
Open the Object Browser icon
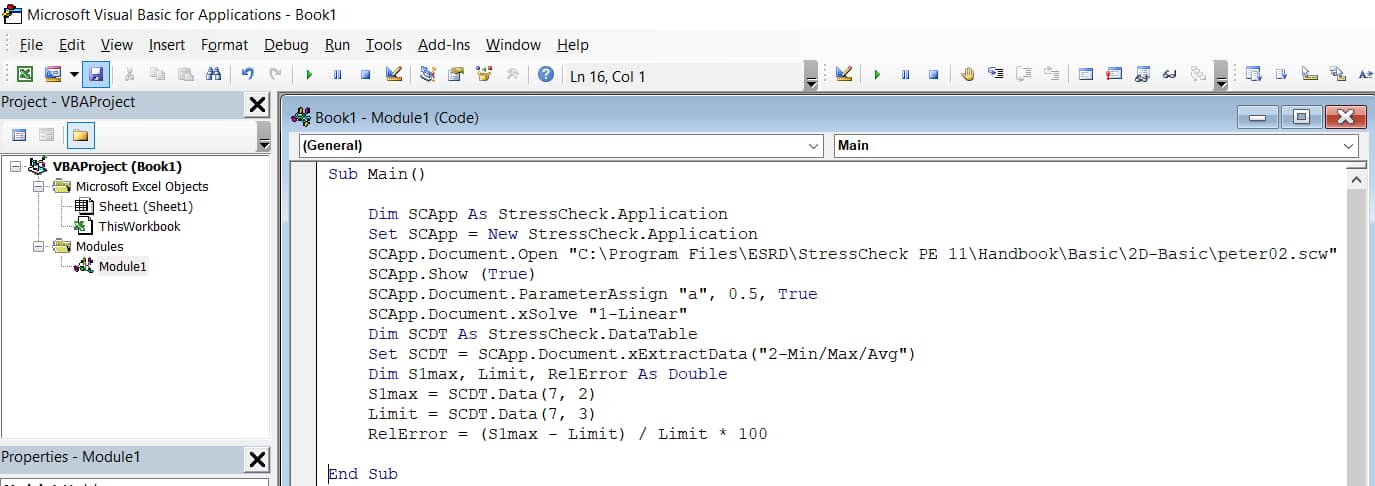point(485,75)
